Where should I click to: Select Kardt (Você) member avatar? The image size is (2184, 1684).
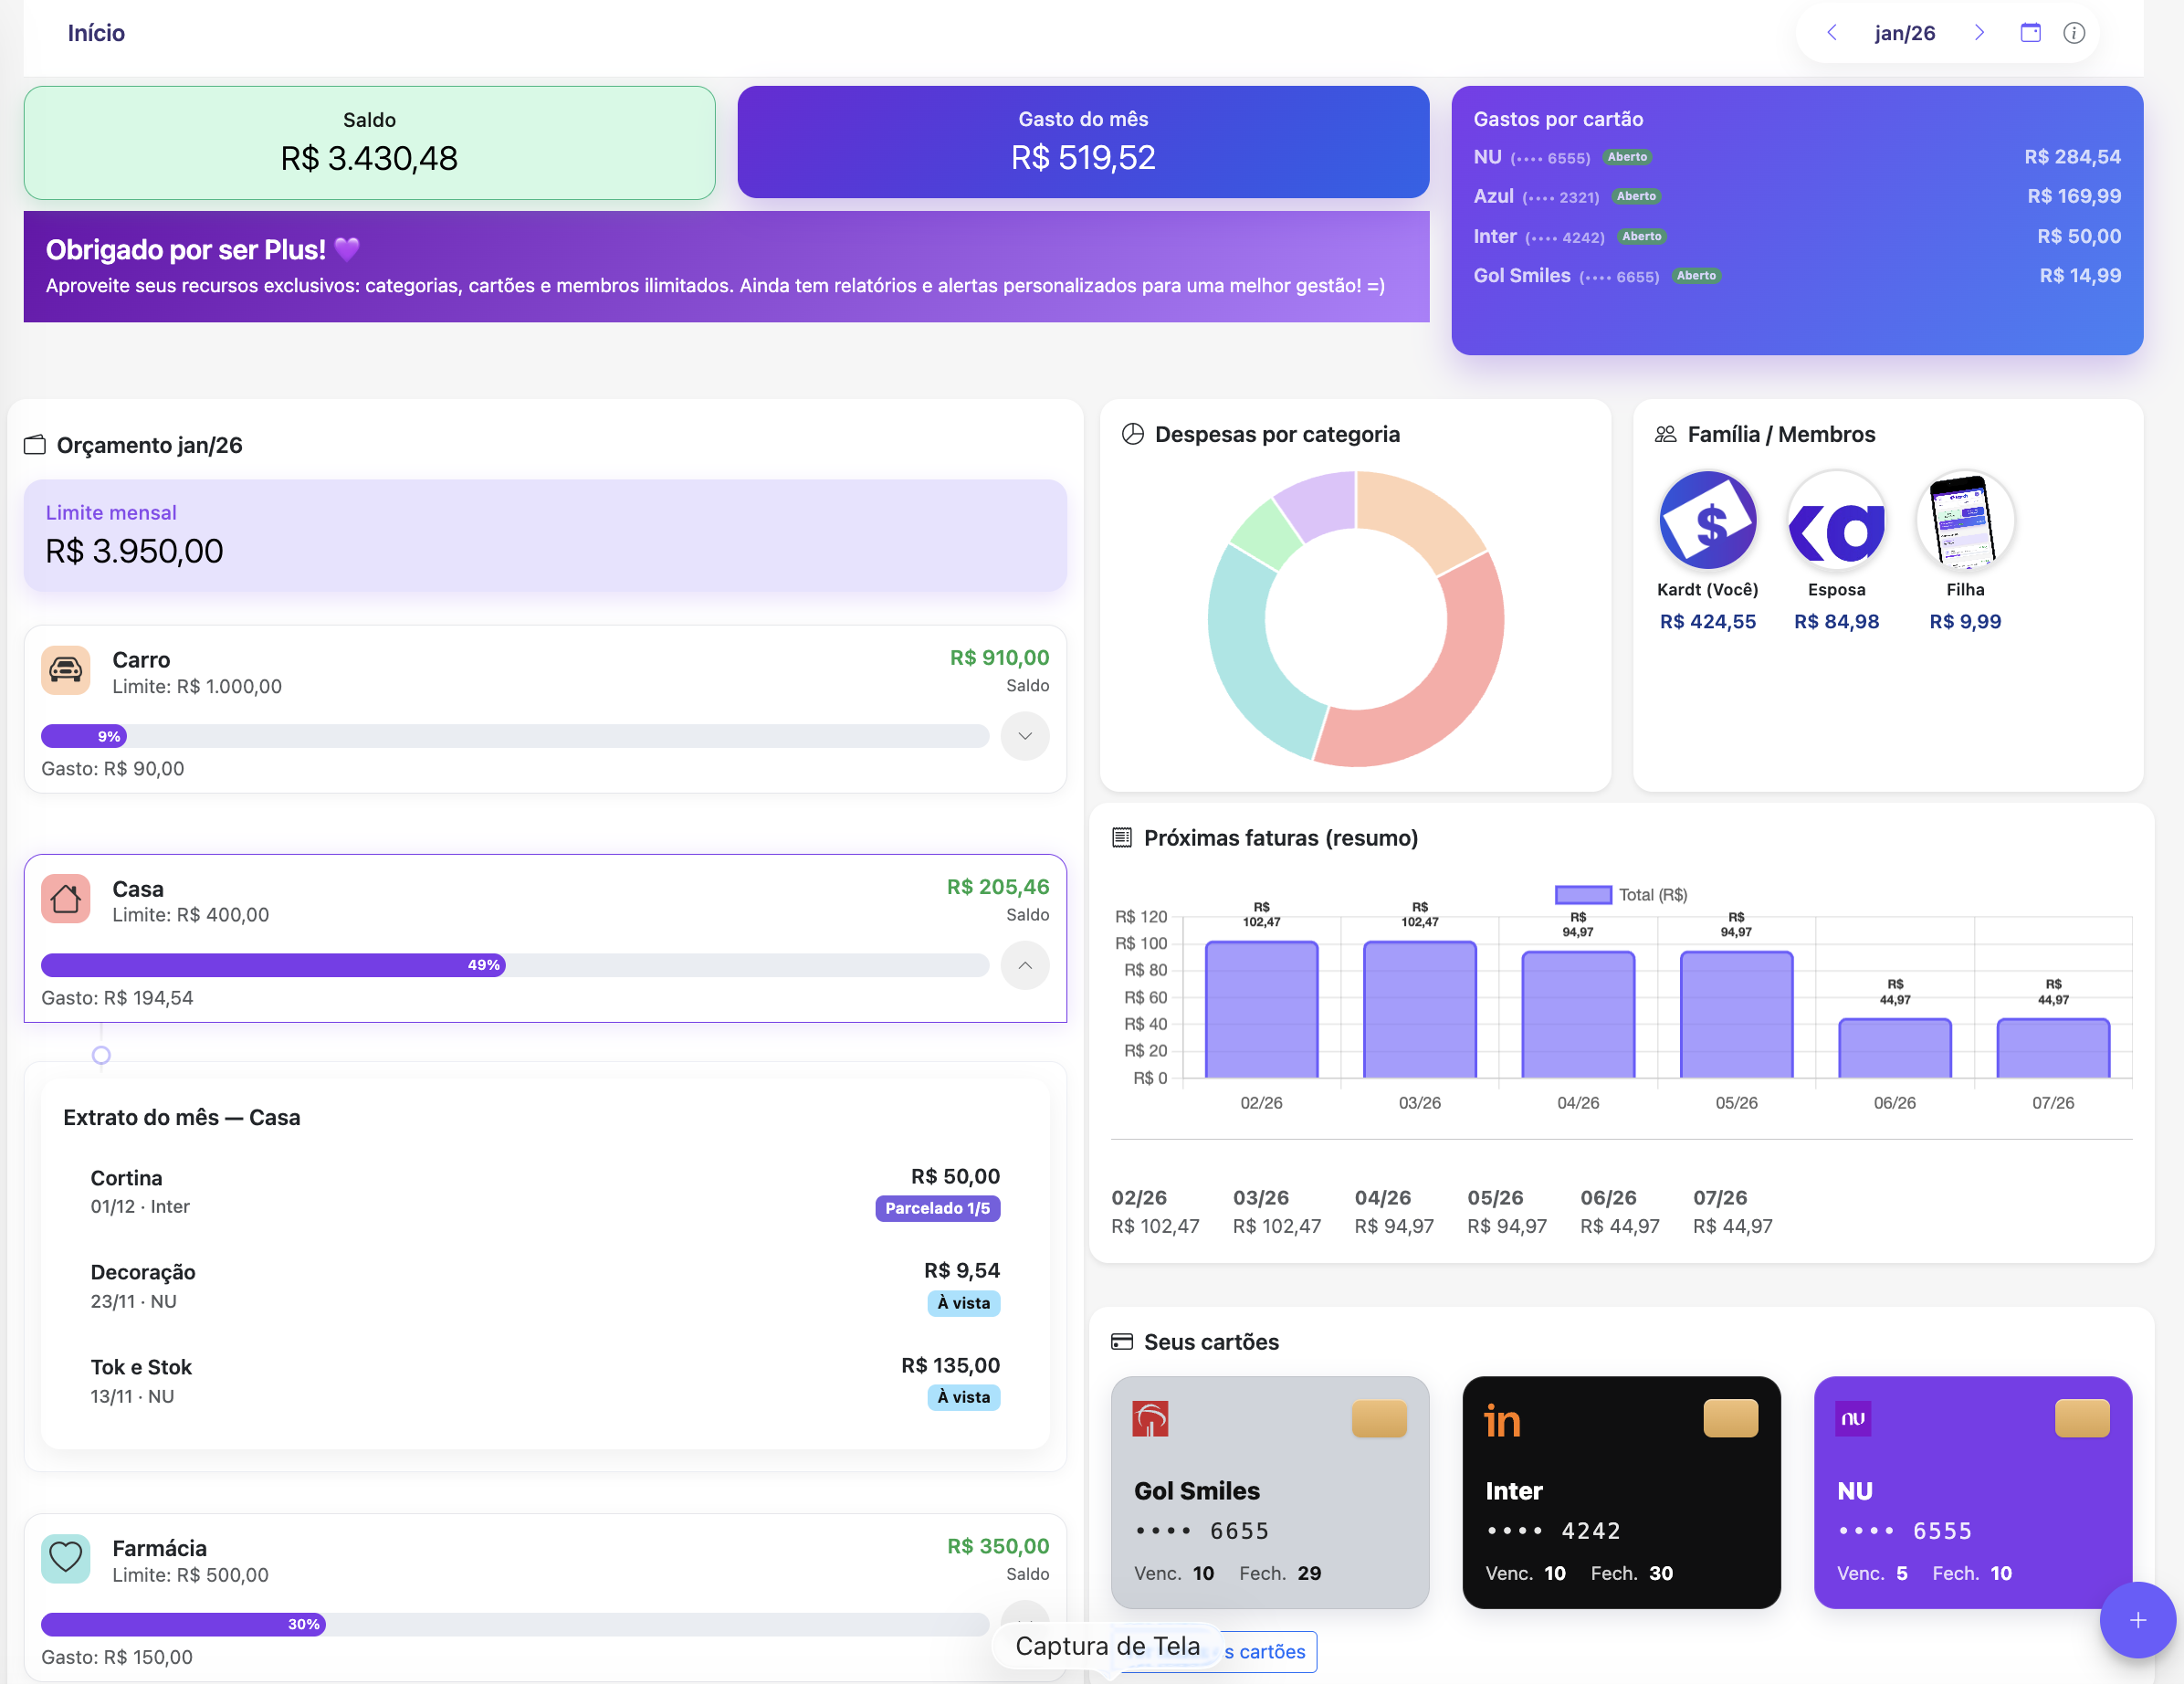tap(1707, 520)
